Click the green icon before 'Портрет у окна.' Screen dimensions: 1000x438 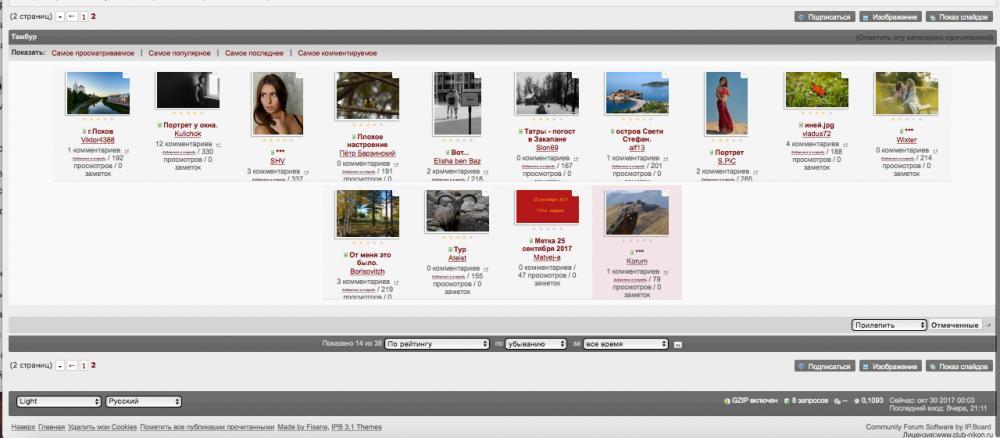(x=159, y=126)
